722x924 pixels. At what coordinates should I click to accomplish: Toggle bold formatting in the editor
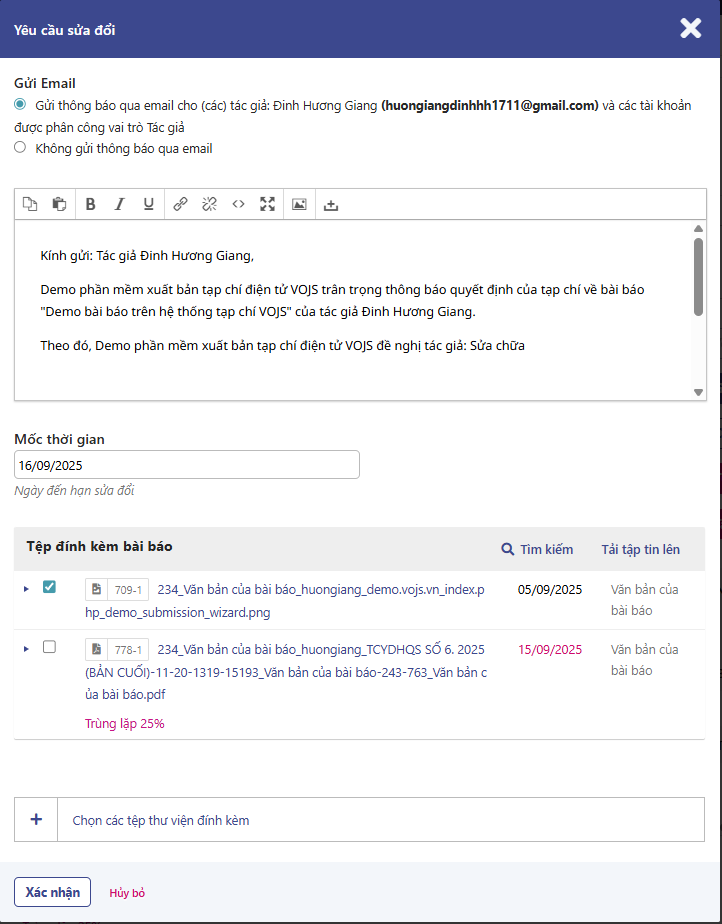[x=90, y=204]
